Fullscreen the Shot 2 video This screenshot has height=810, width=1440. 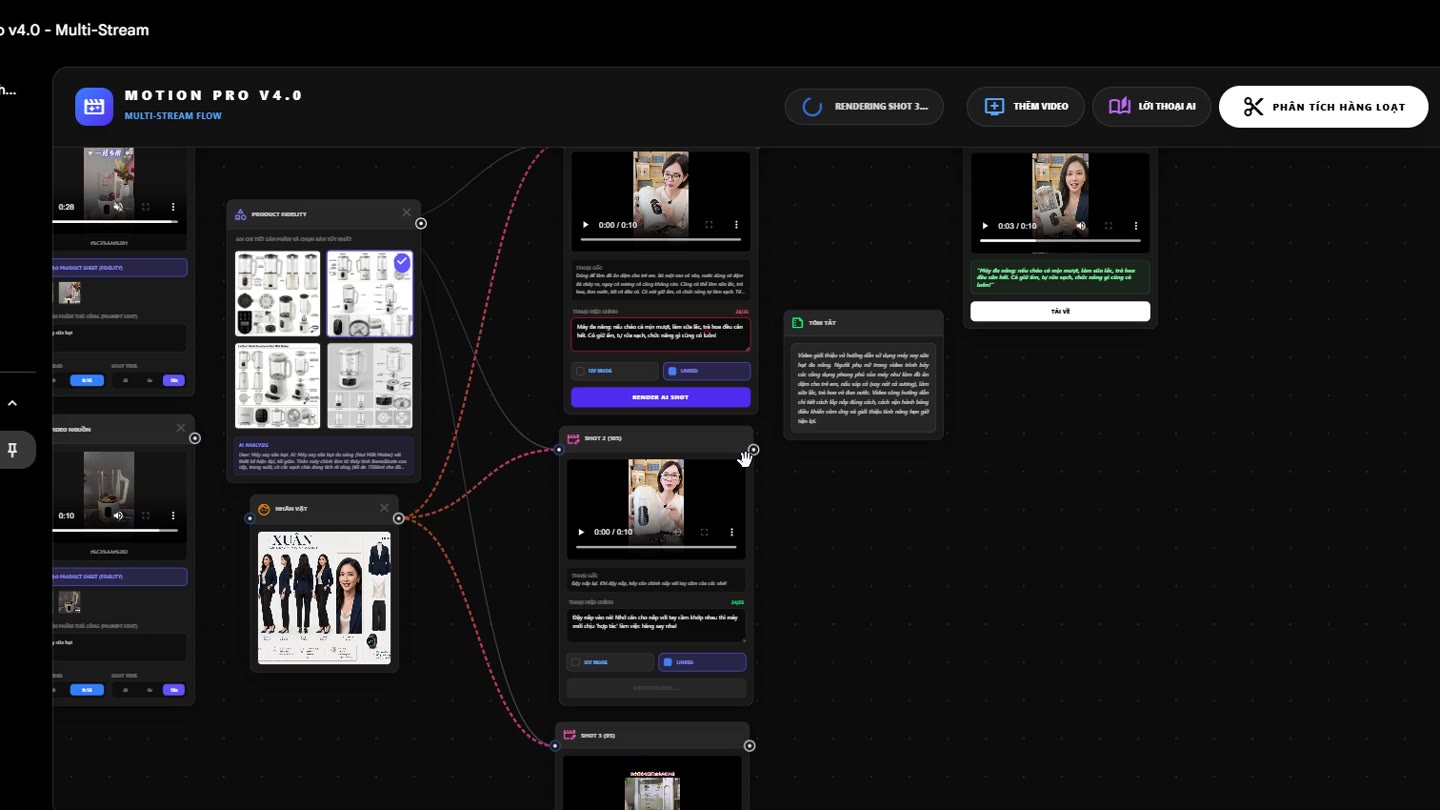coord(704,532)
